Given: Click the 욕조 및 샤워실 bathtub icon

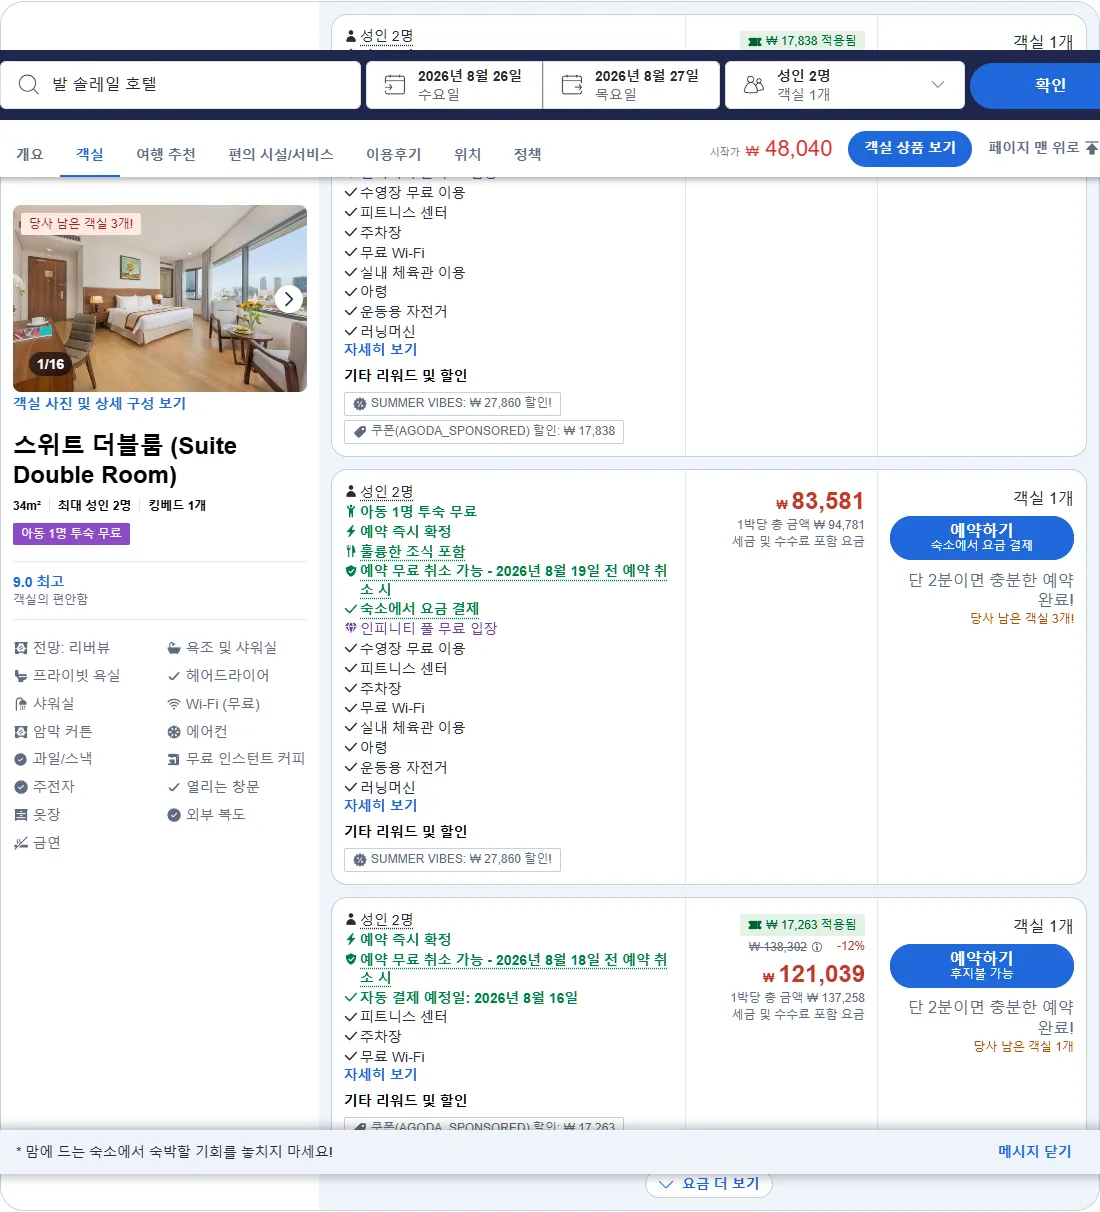Looking at the screenshot, I should (174, 648).
